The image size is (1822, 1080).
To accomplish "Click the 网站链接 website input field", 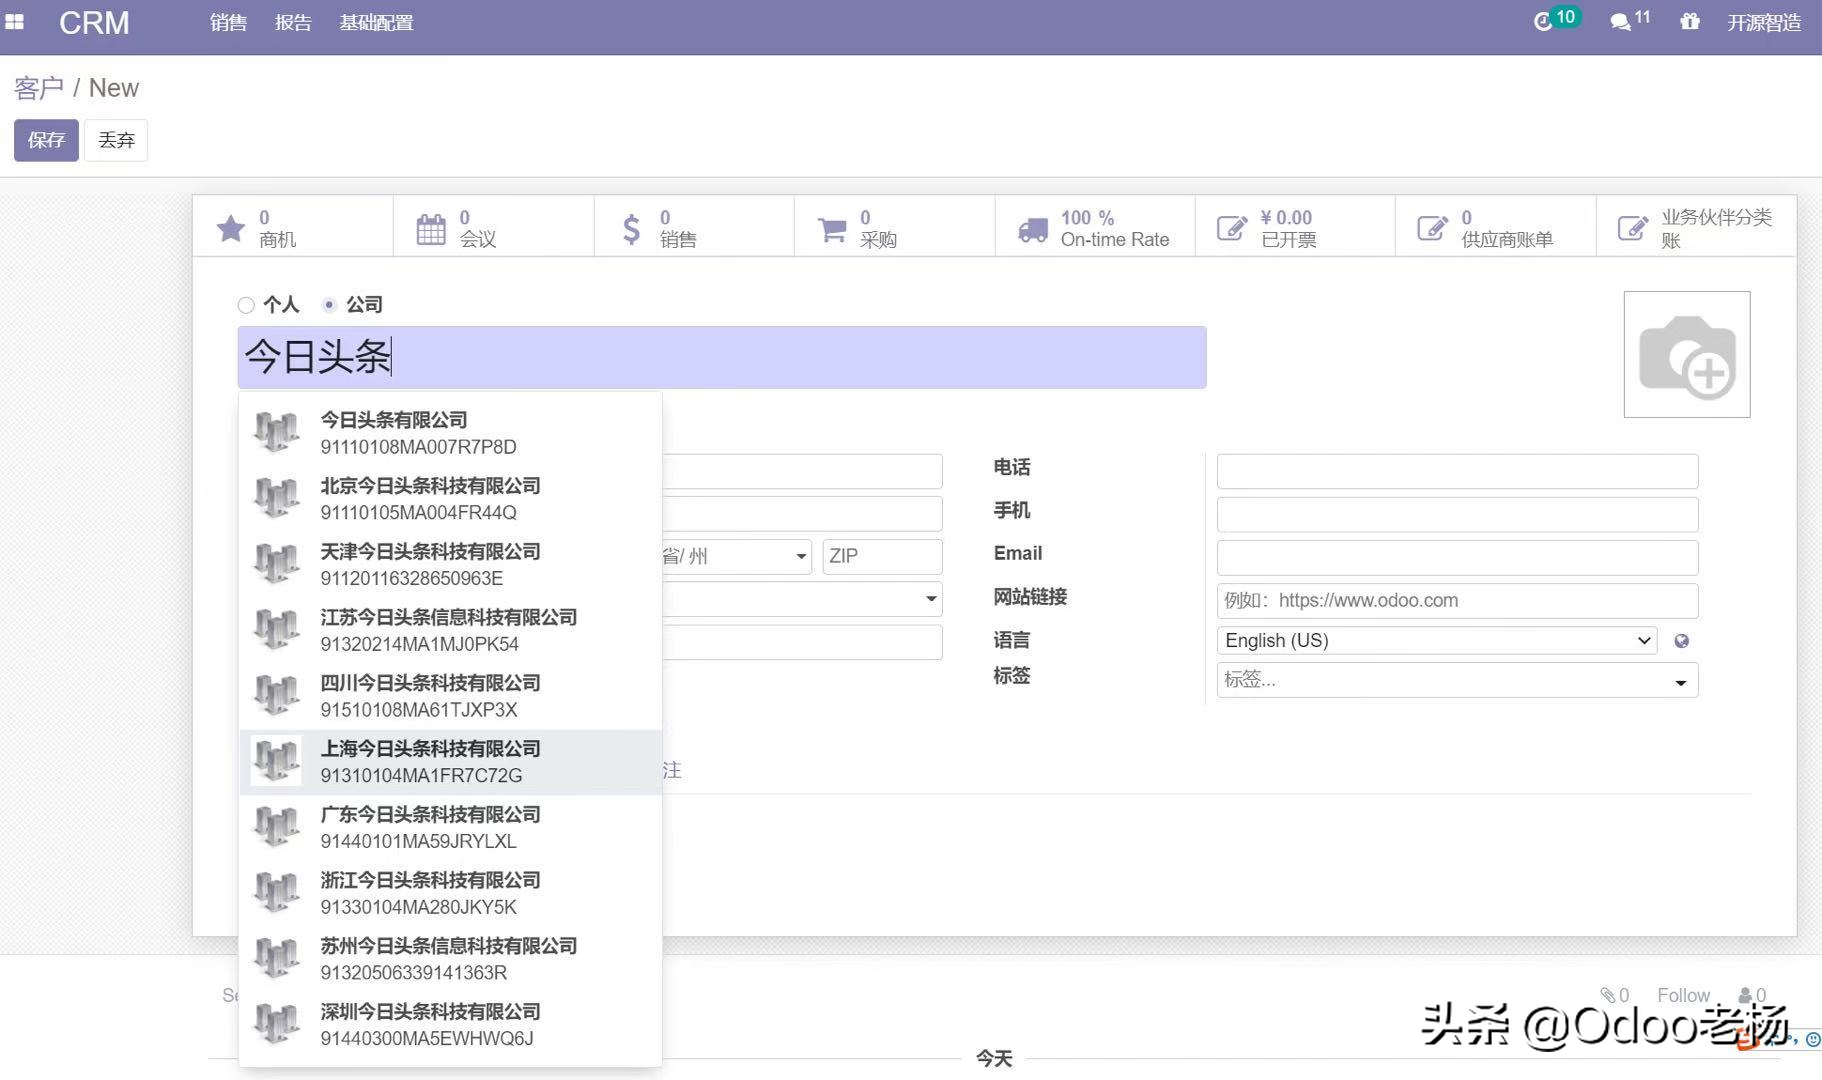I will (x=1457, y=600).
